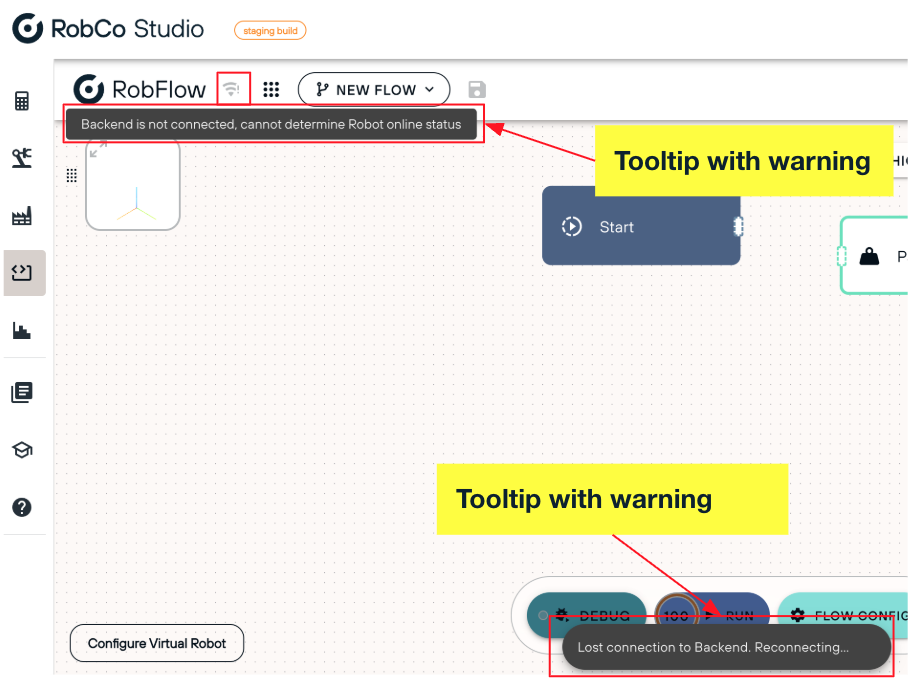Click the wifi connection status icon

[233, 89]
